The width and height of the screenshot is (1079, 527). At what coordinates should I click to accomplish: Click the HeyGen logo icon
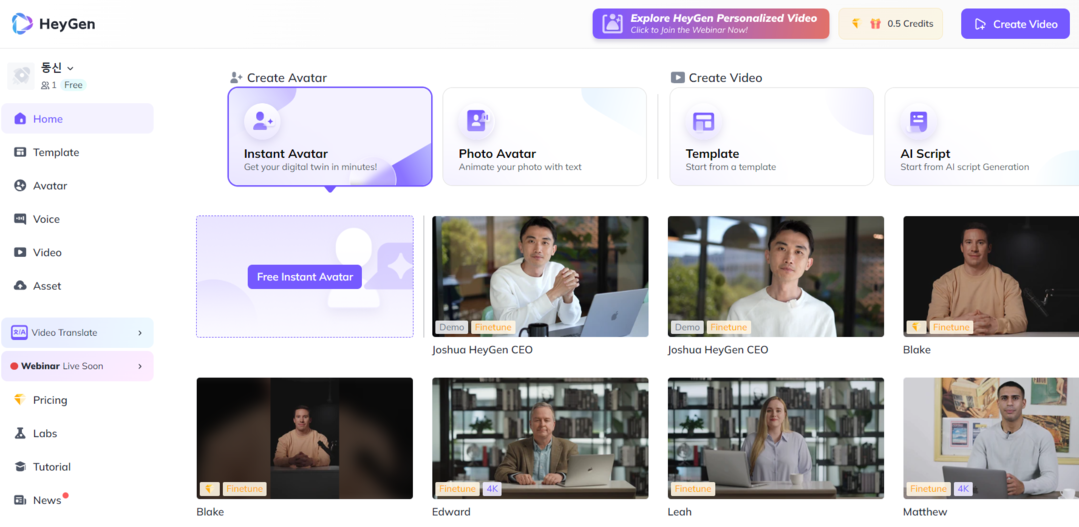(x=21, y=24)
